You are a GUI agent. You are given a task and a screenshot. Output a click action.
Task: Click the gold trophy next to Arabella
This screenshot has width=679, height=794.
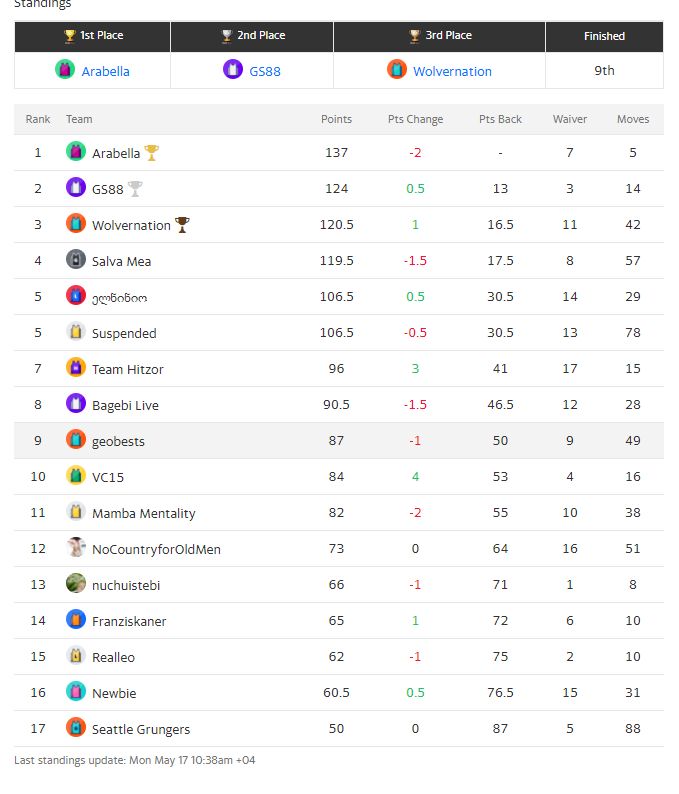click(x=152, y=153)
